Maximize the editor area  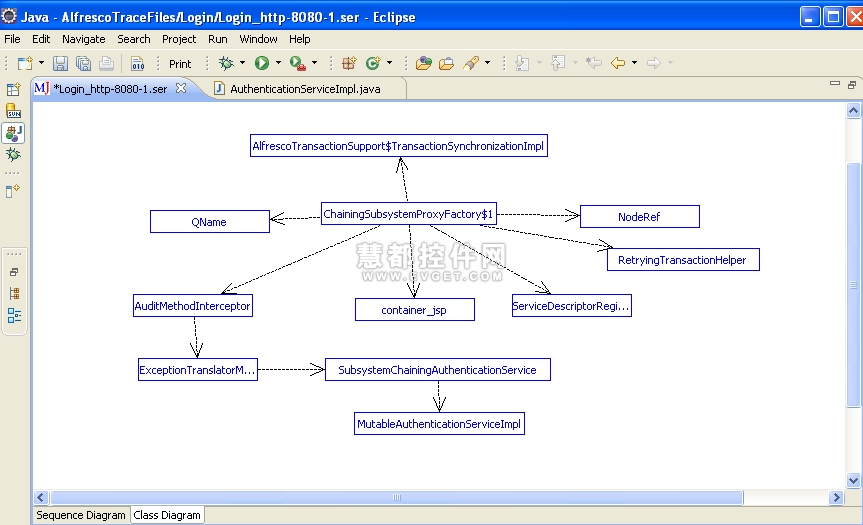pos(852,85)
